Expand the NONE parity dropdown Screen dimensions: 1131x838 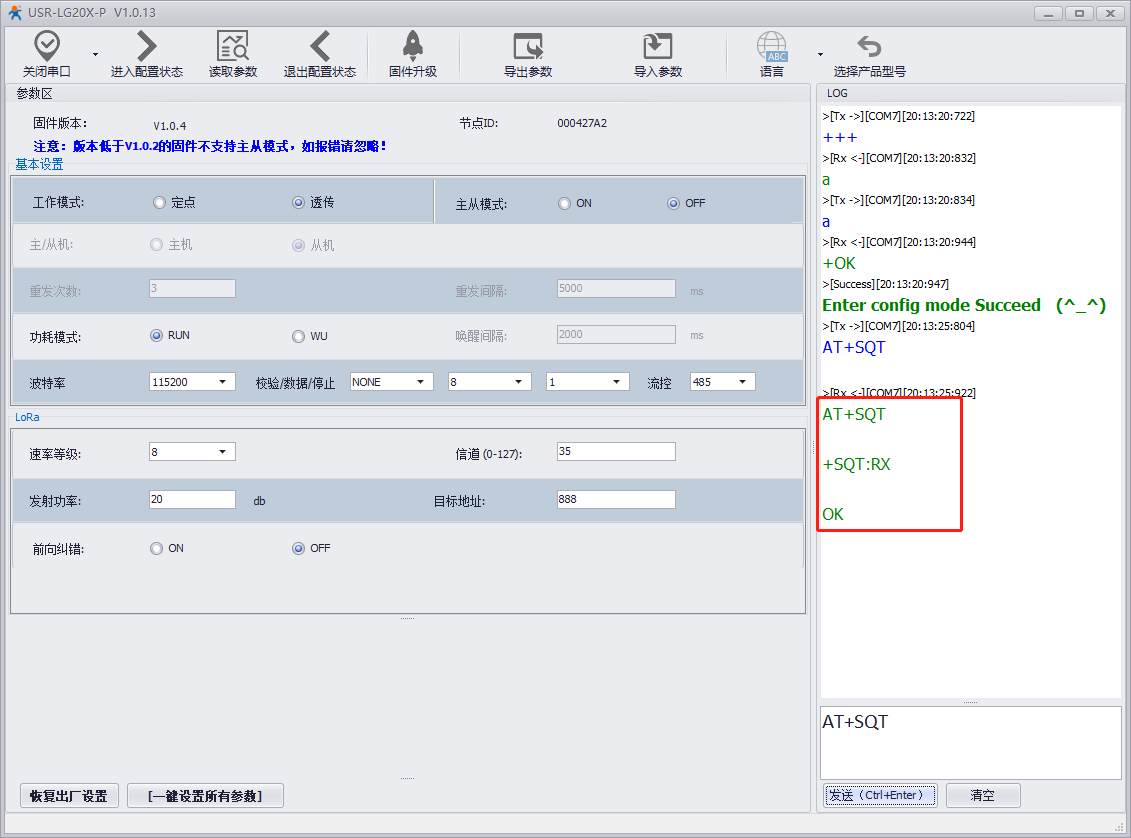[x=391, y=382]
